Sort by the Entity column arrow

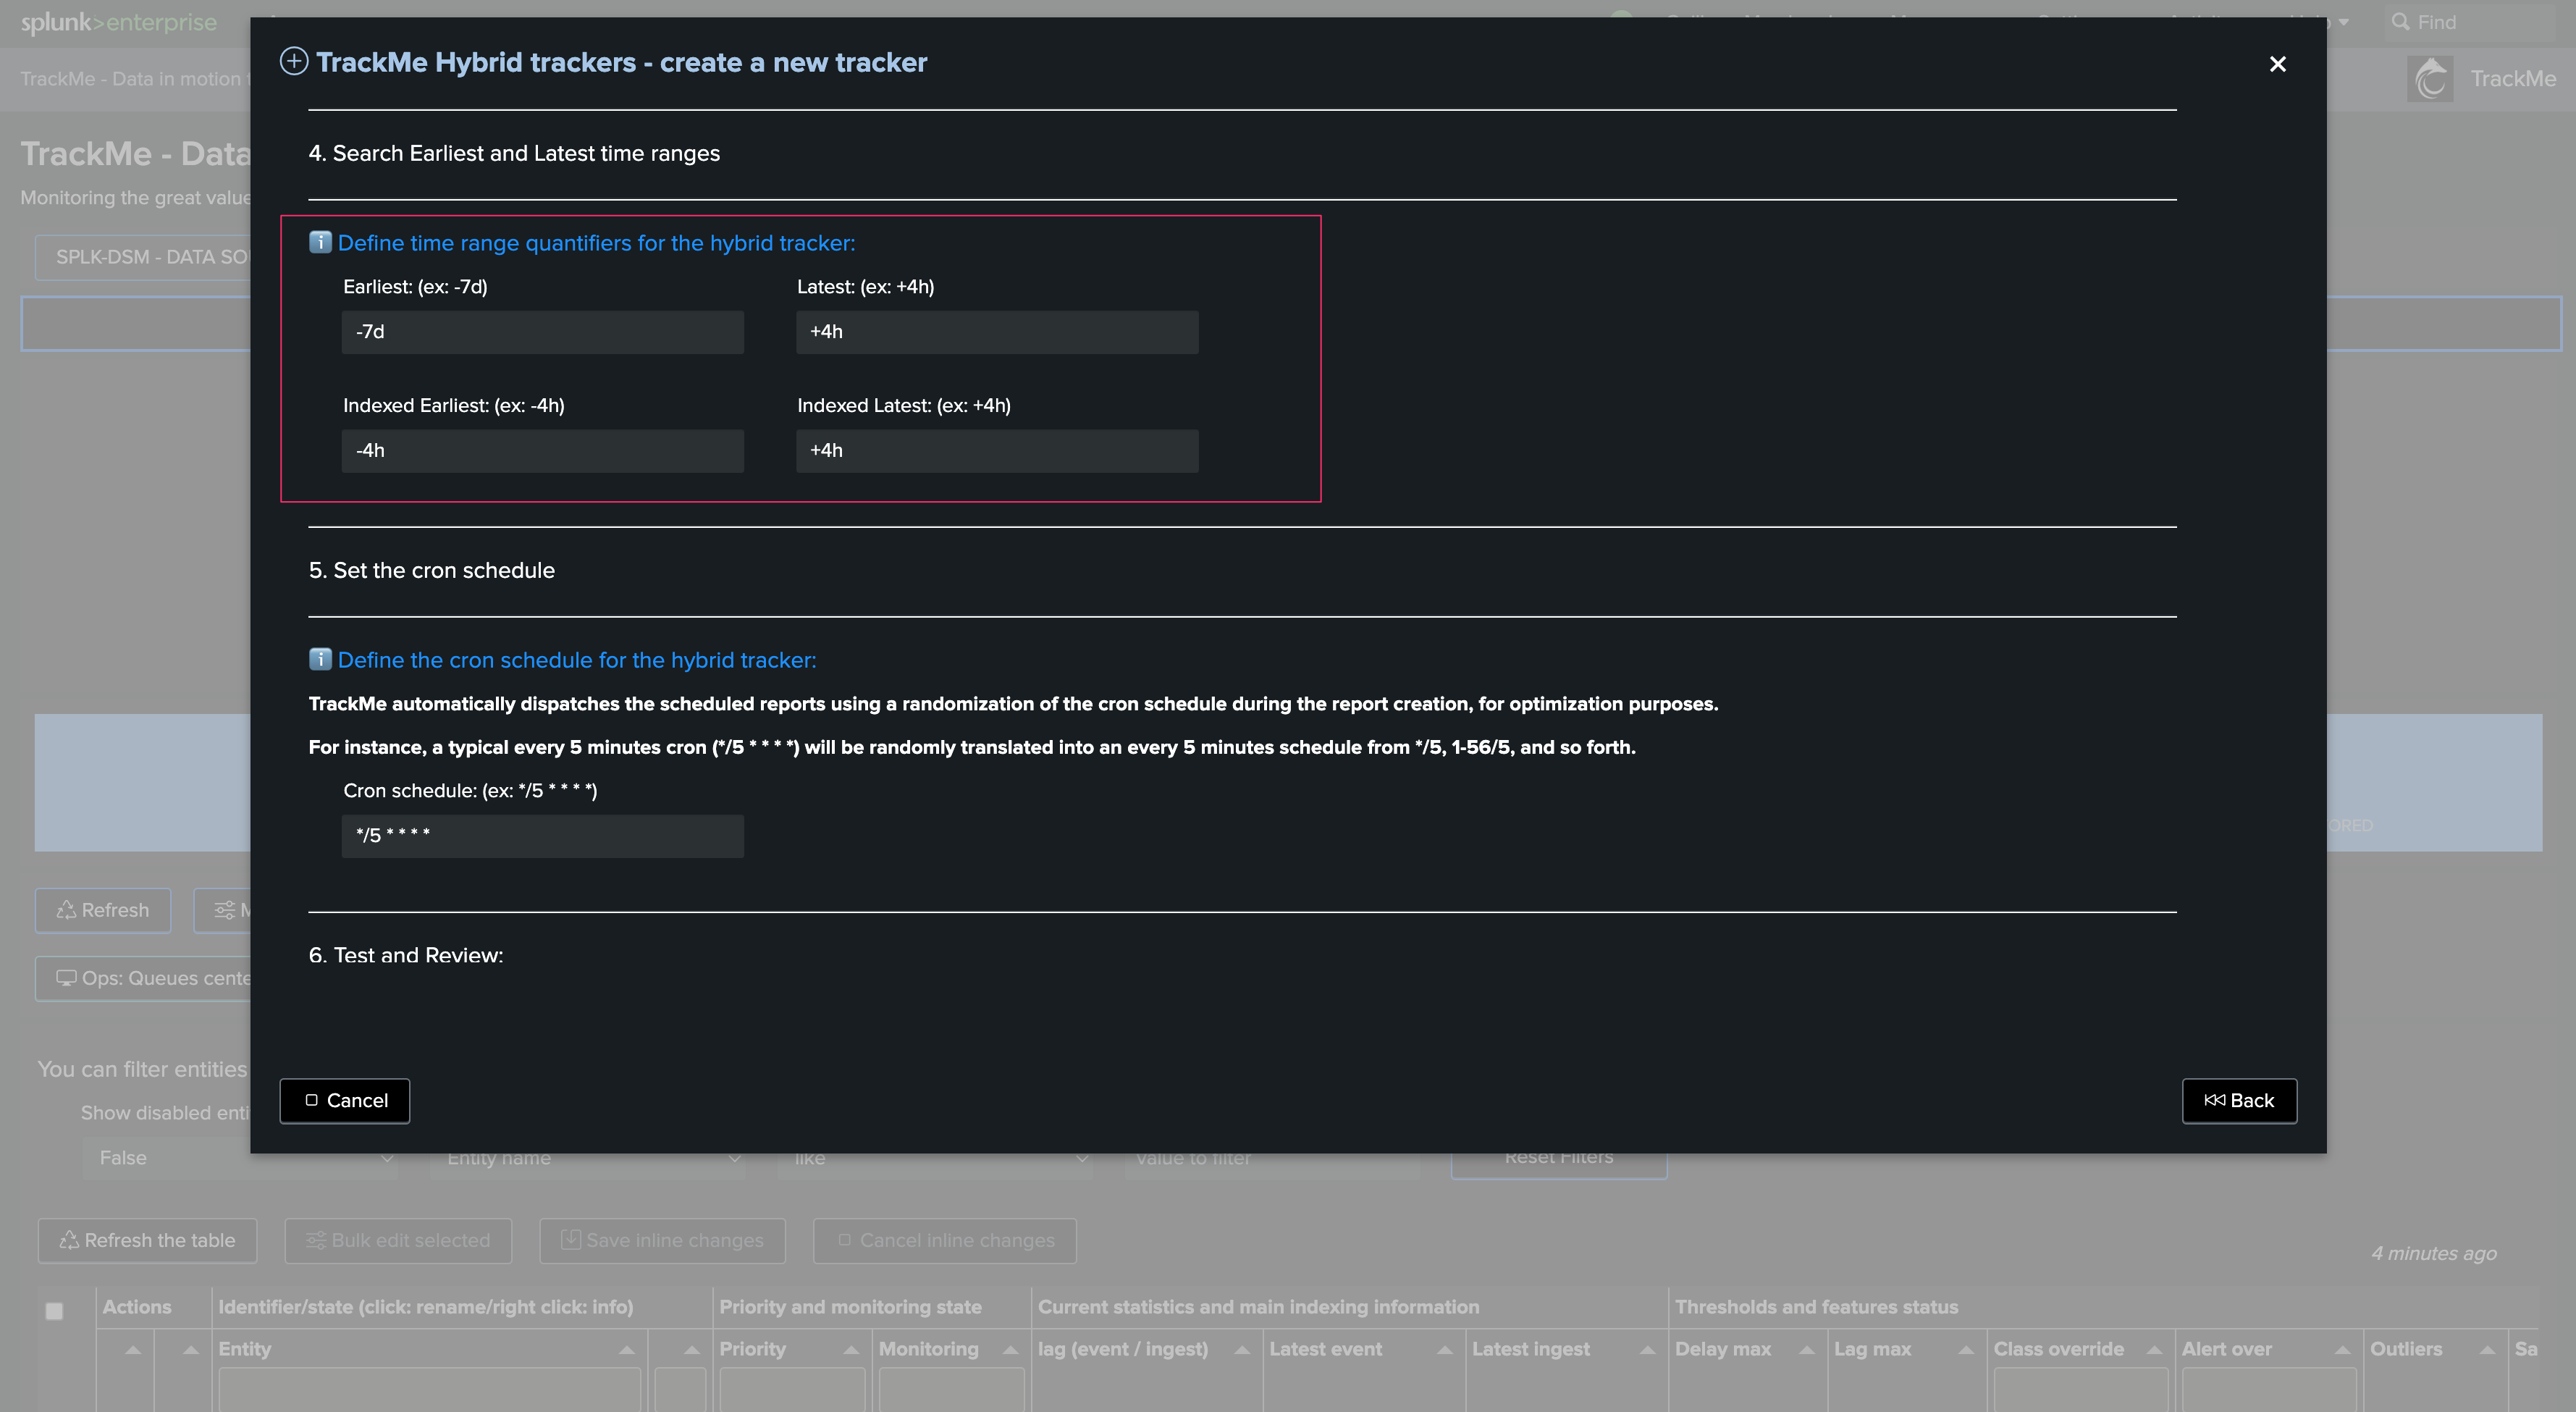tap(627, 1350)
